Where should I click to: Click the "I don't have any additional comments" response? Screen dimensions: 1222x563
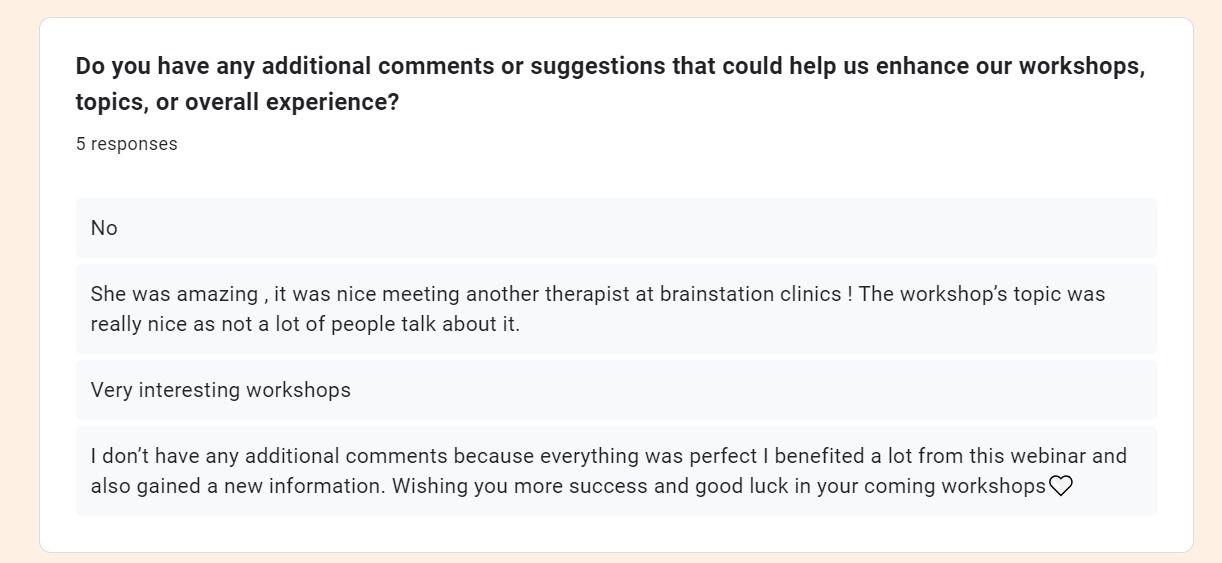(616, 471)
